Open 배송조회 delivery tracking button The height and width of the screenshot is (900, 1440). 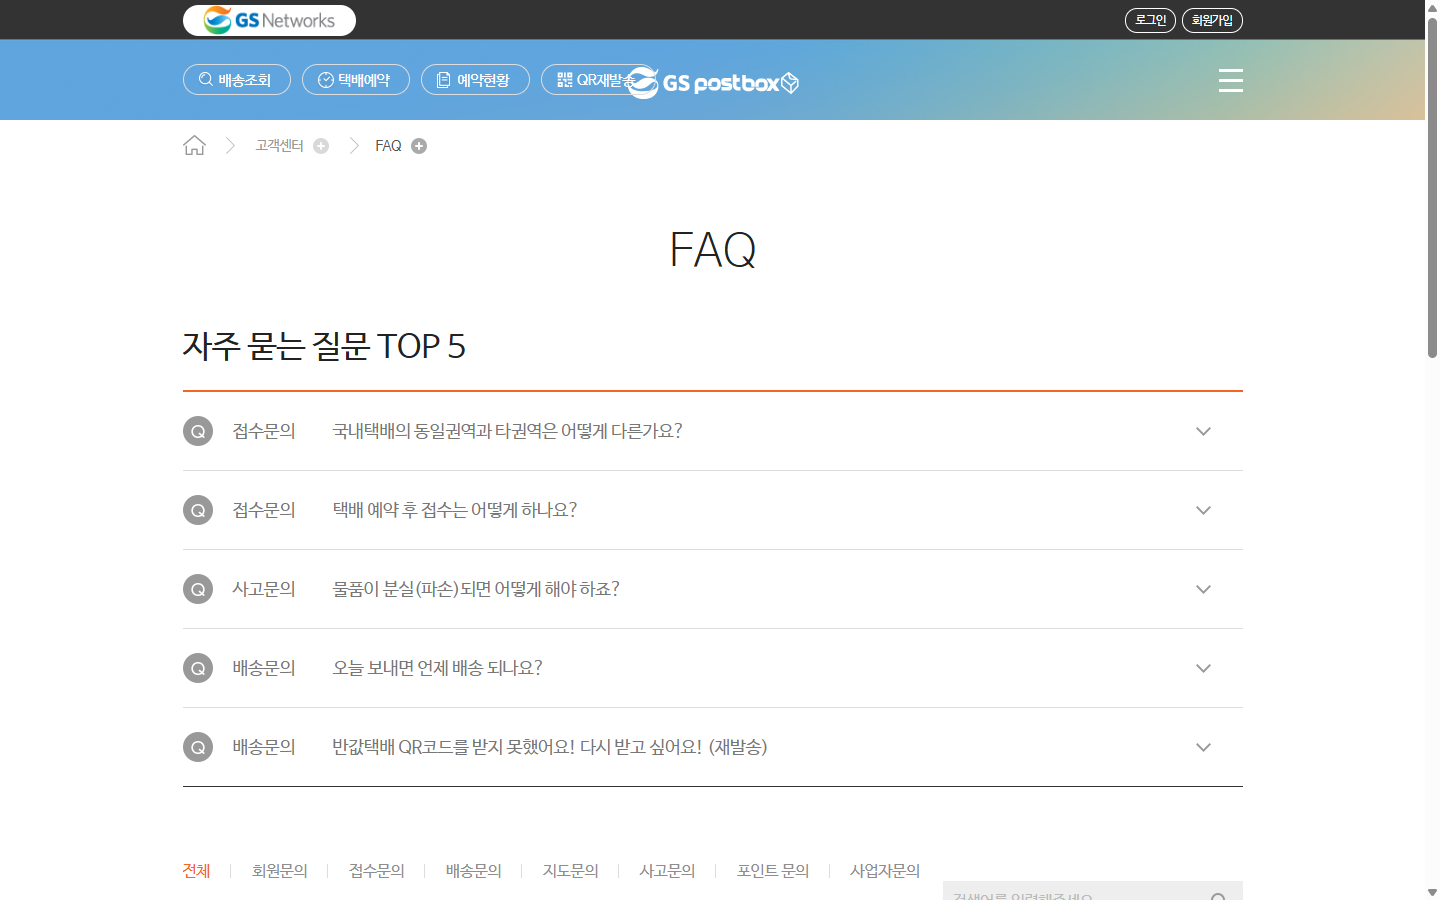(x=237, y=80)
